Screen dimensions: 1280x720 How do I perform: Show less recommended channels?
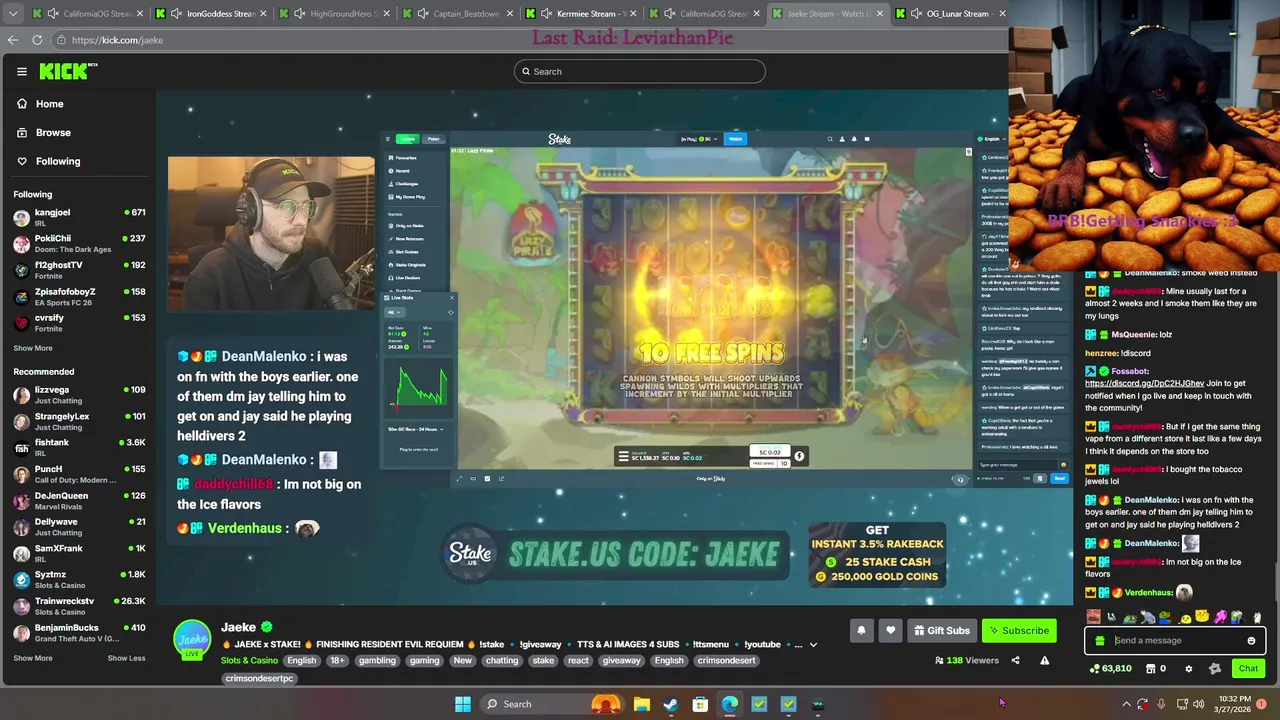click(126, 658)
